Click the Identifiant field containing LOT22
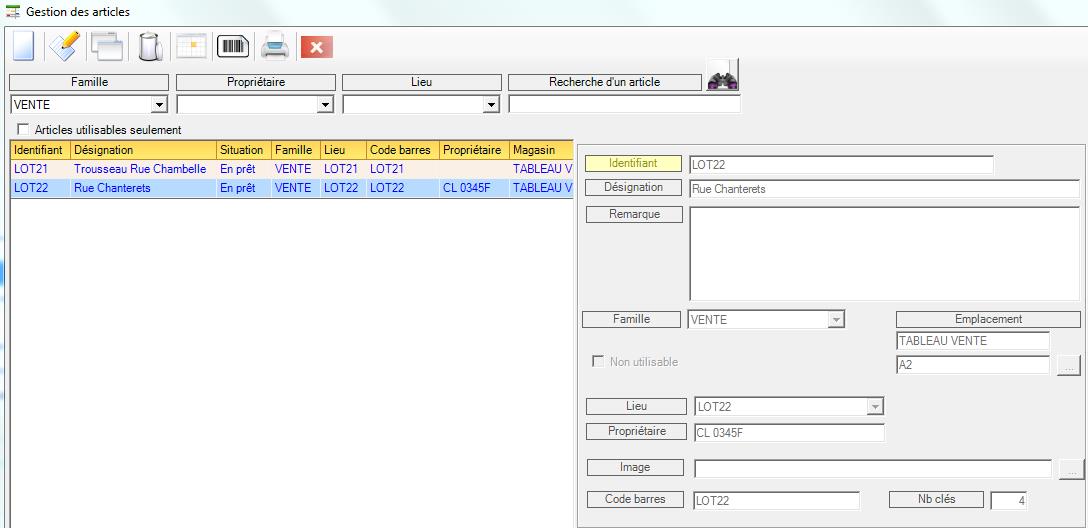Viewport: 1088px width, 528px height. pyautogui.click(x=841, y=165)
